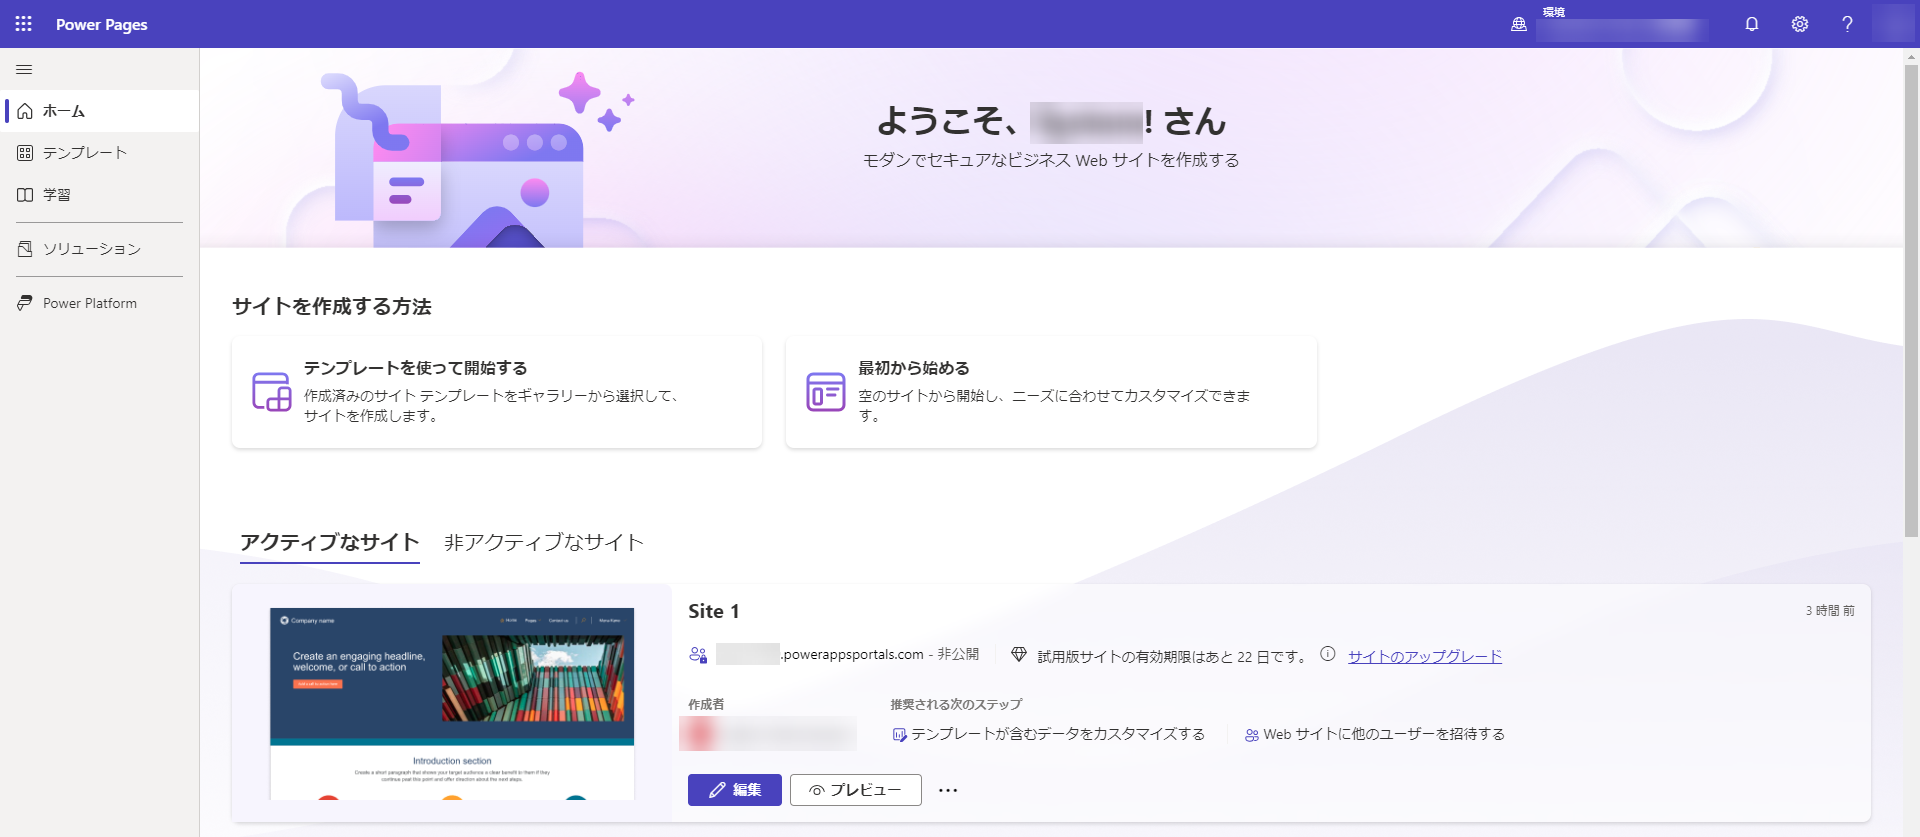The image size is (1920, 837).
Task: Click the テンプレート grid icon
Action: tap(25, 153)
